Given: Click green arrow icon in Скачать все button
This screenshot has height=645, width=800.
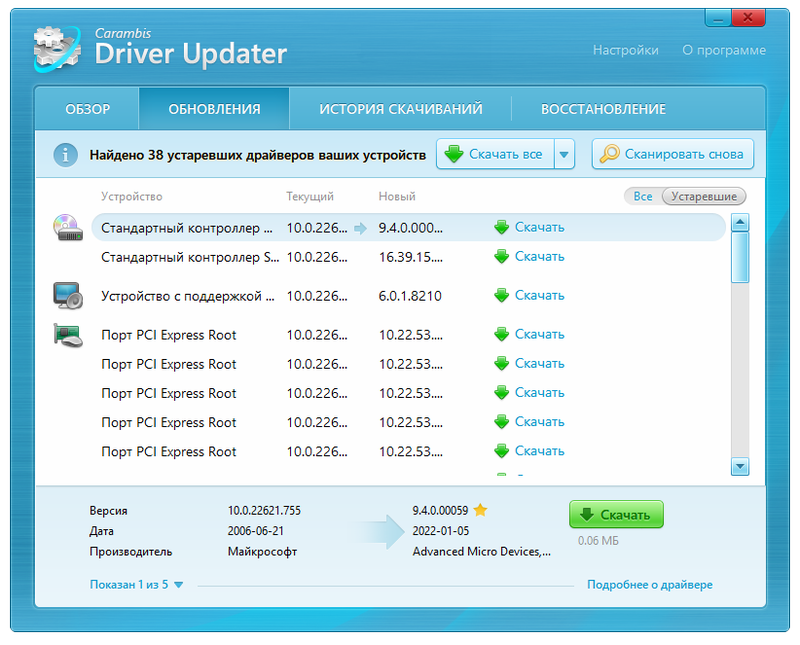Looking at the screenshot, I should click(x=454, y=154).
